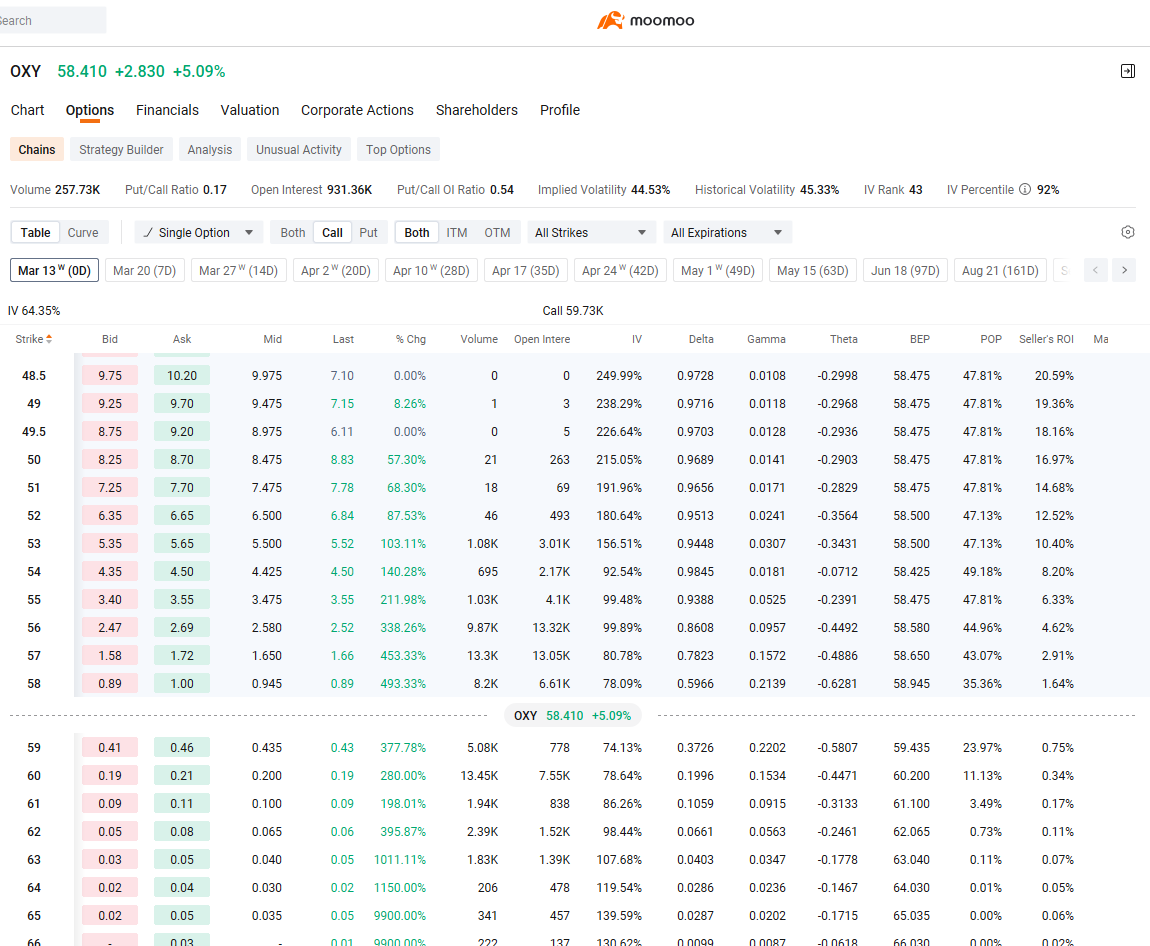
Task: Open the Options tab
Action: coord(89,110)
